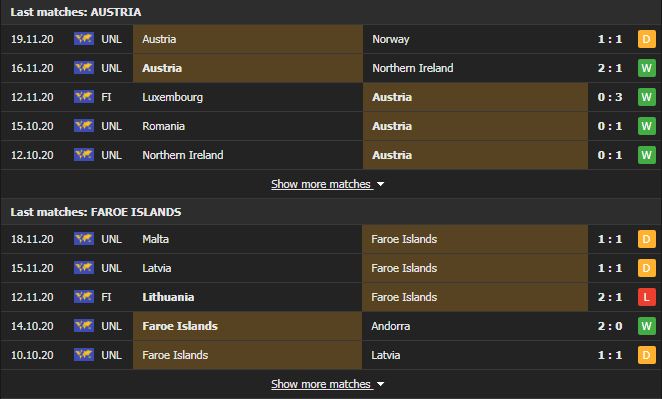
Task: Expand Show more matches under Austria
Action: coord(321,184)
